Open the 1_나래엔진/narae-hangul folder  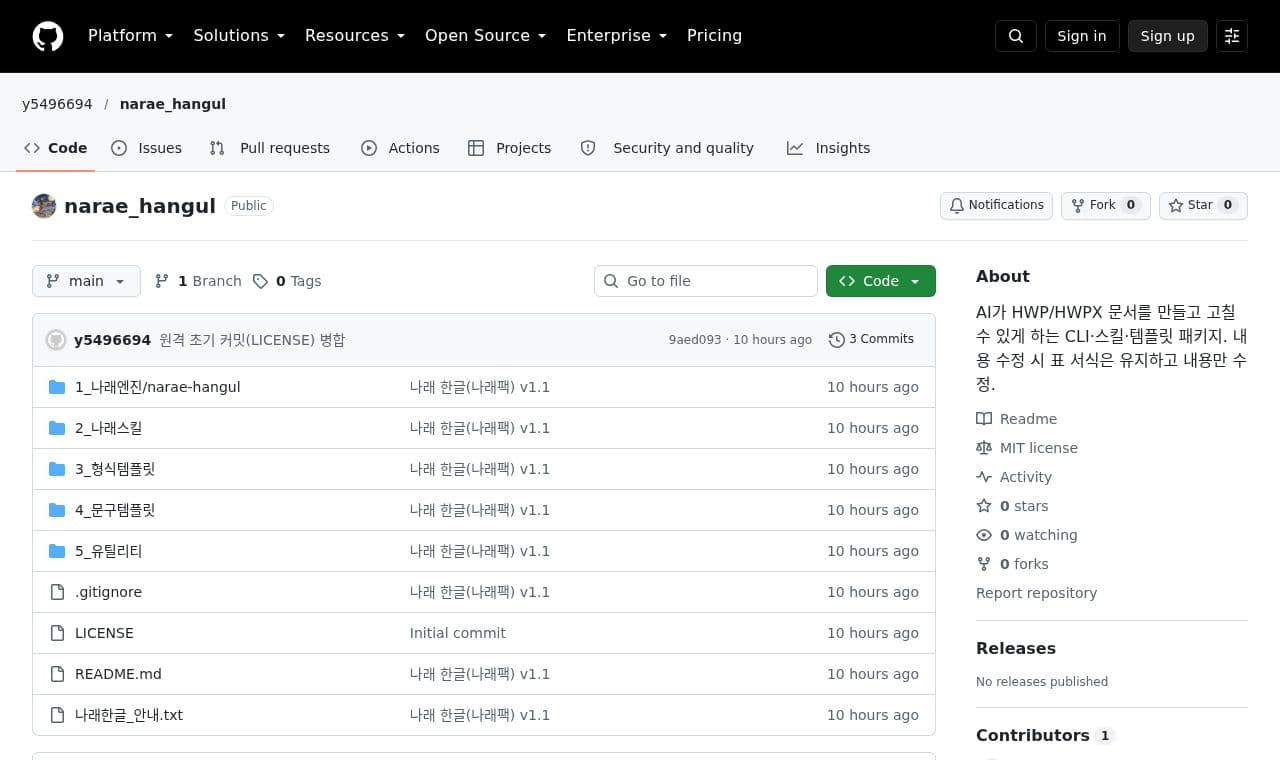[x=158, y=387]
